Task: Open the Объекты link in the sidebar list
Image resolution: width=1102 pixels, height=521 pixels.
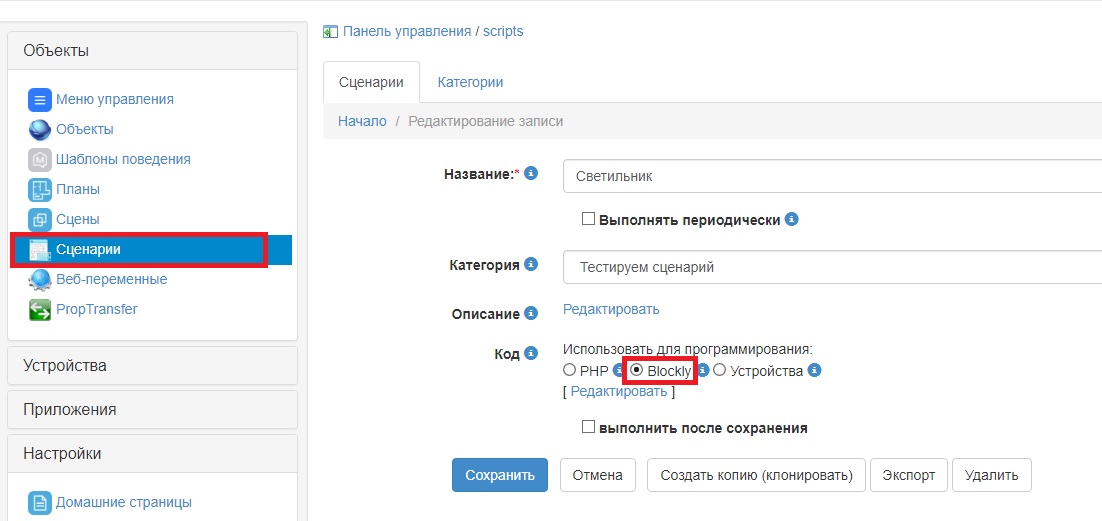Action: point(84,129)
